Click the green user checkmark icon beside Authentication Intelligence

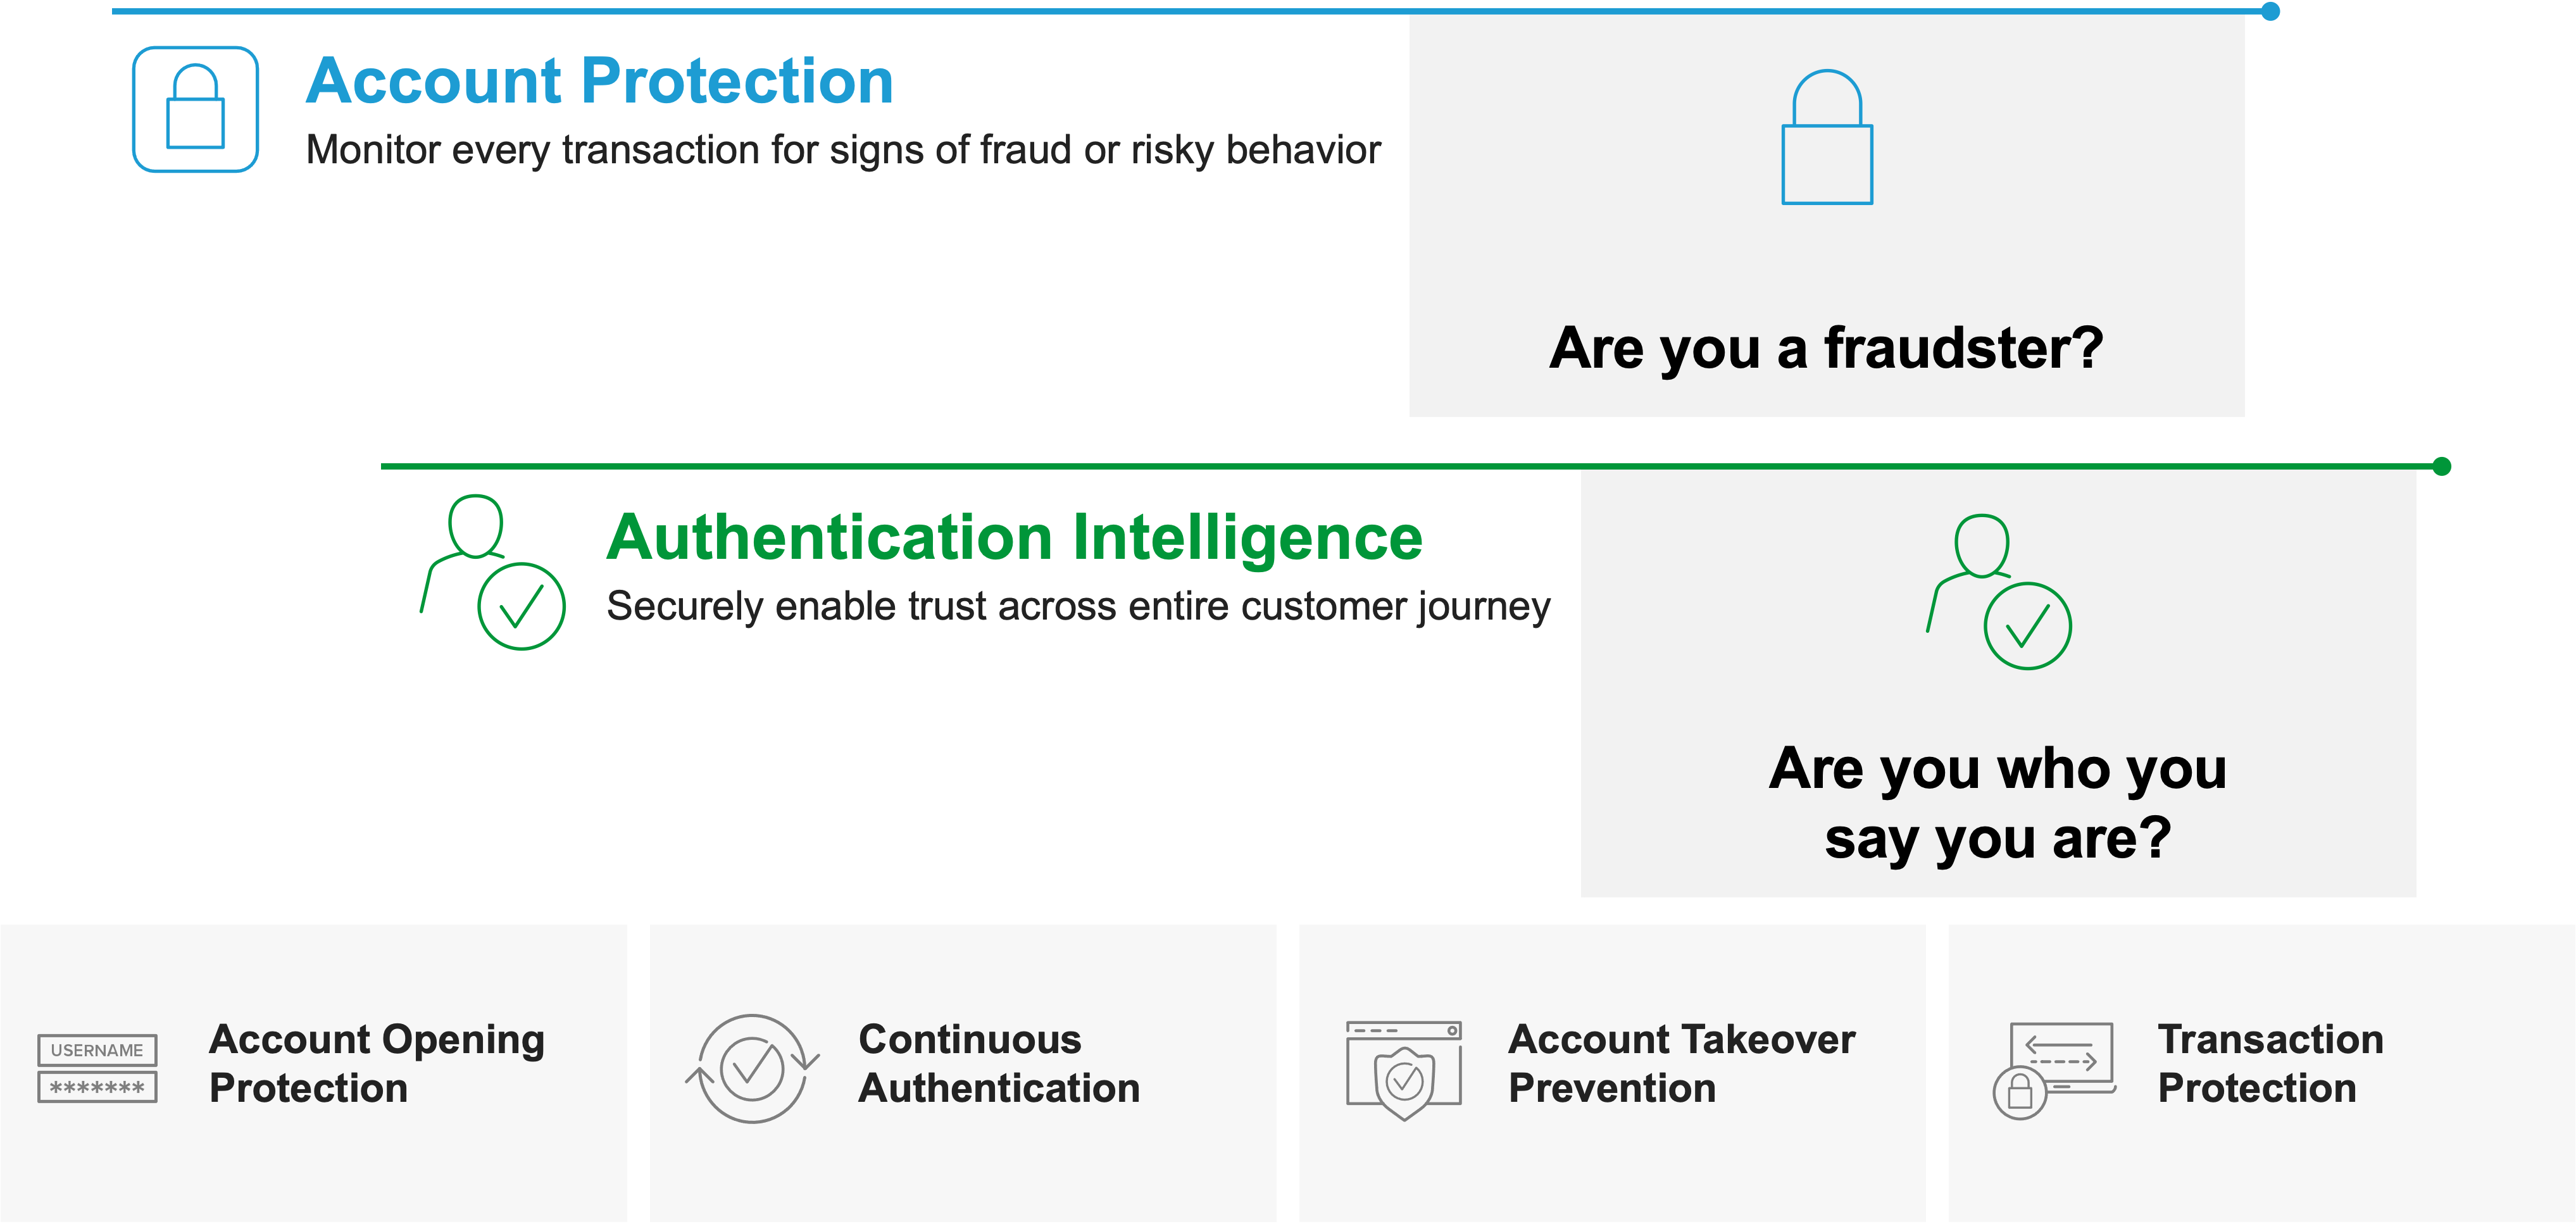coord(493,572)
